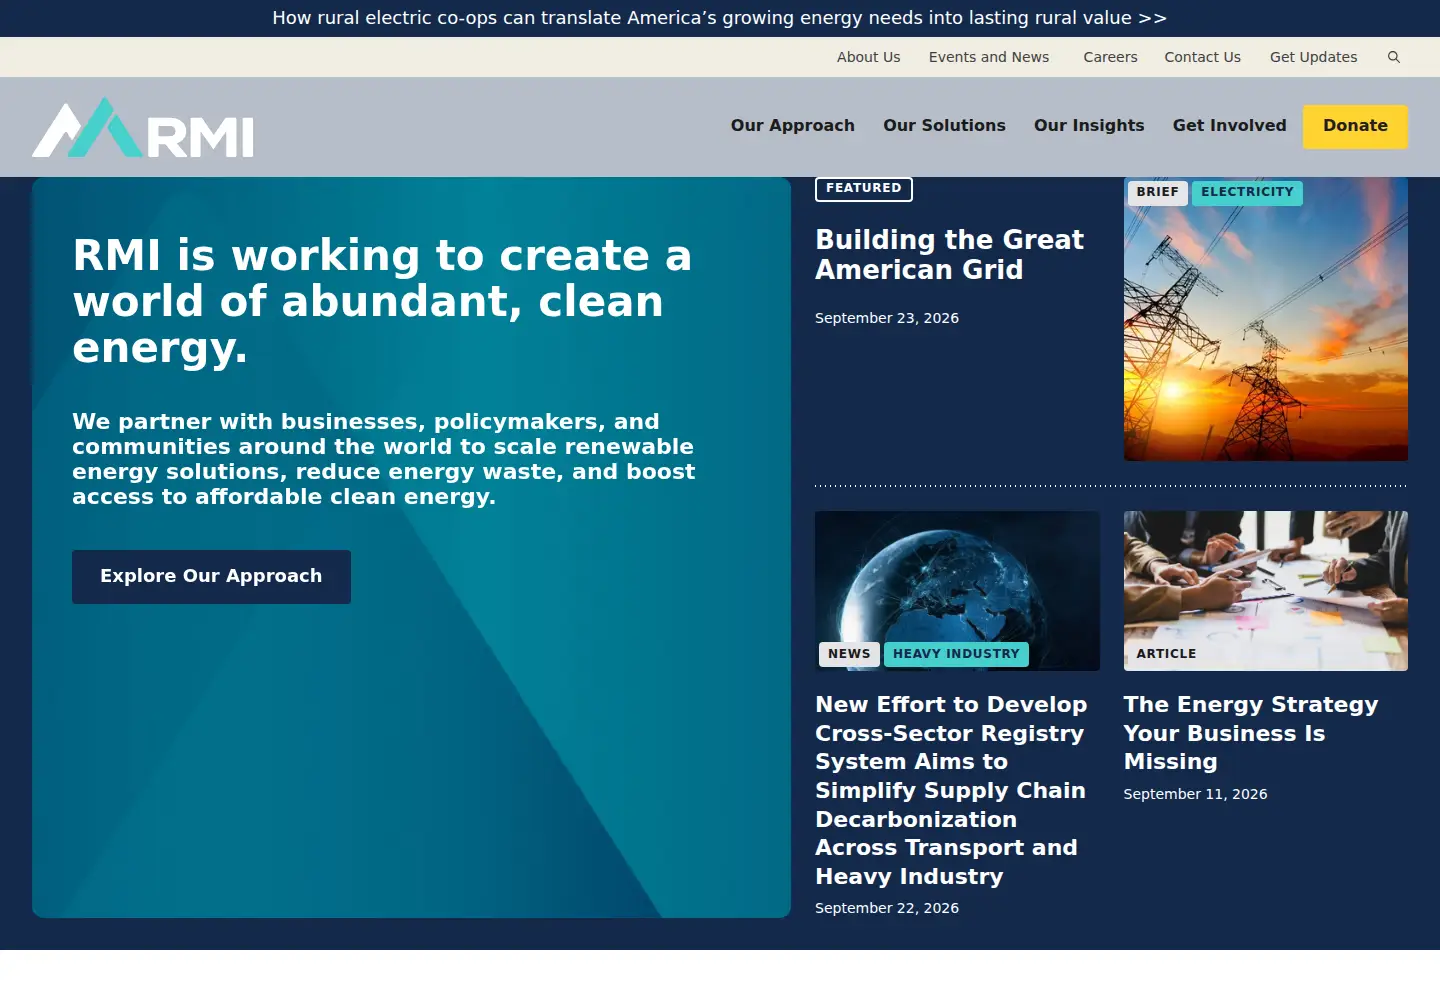Select the ELECTRICITY category tag

point(1247,192)
